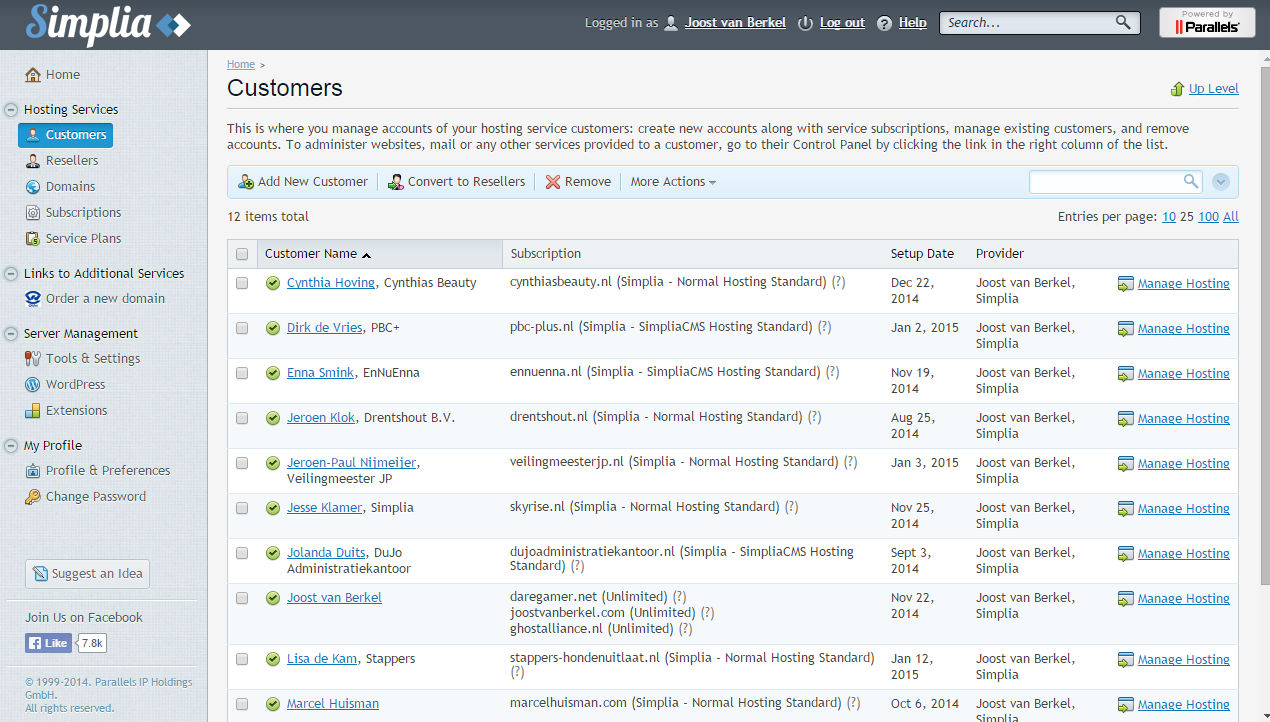Click Manage Hosting for Marcel Huisman
Screen dimensions: 1270x722
coord(1184,705)
